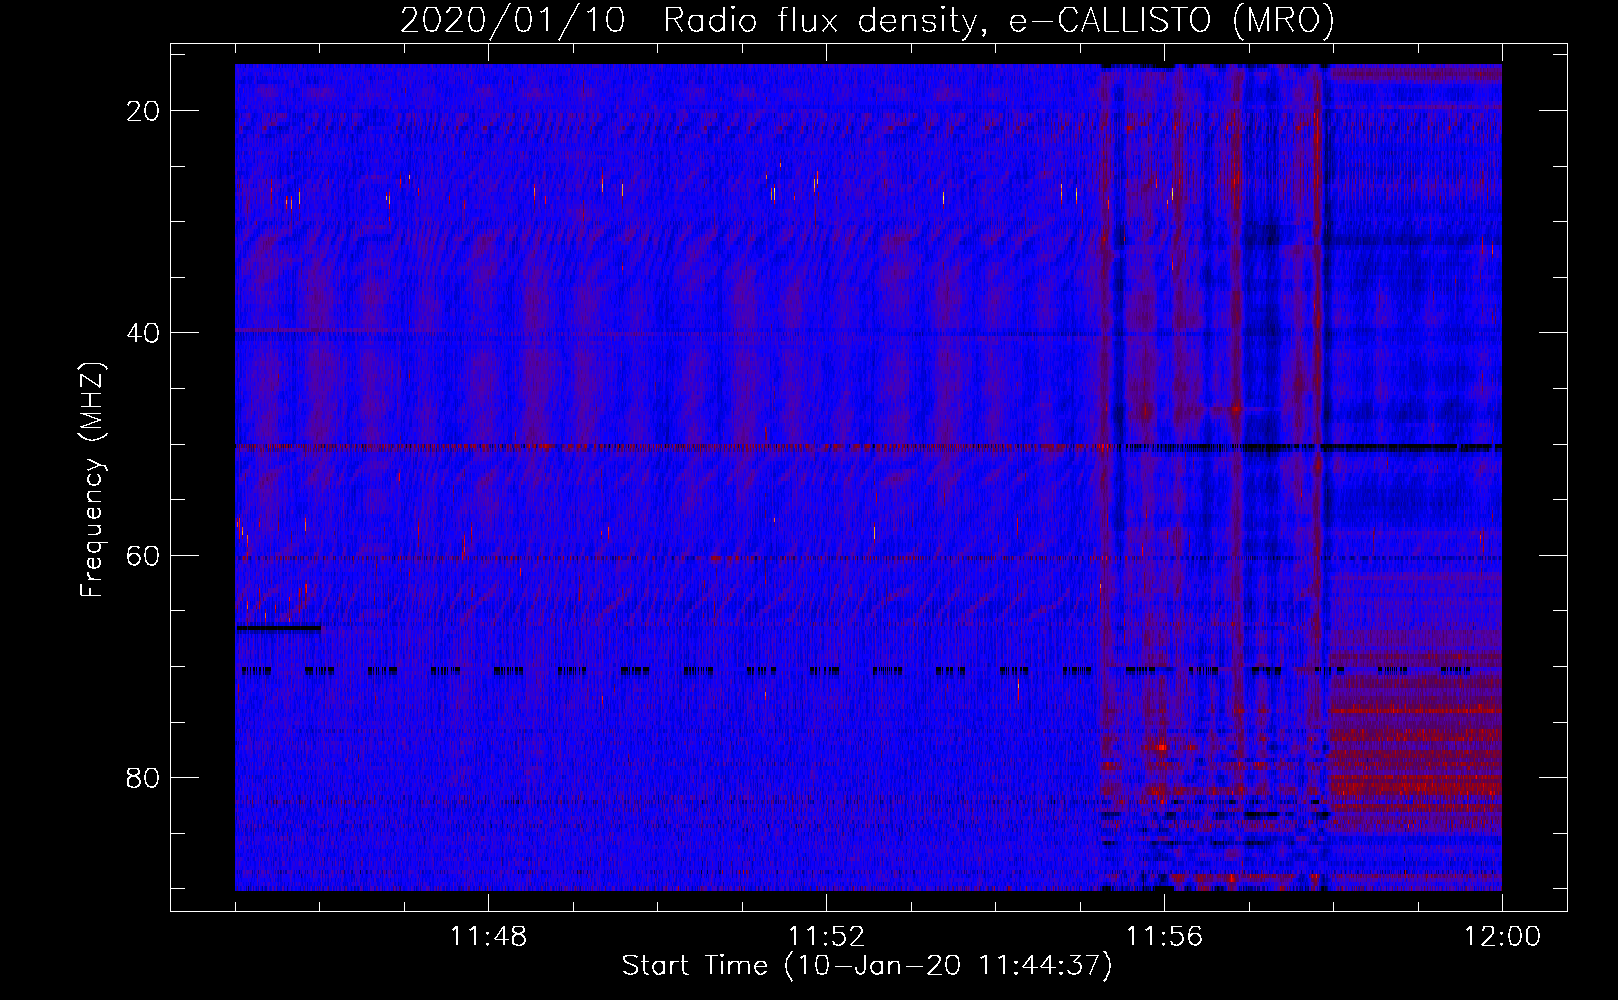Select the 11:56 time tick label
The image size is (1618, 1000).
click(1164, 937)
